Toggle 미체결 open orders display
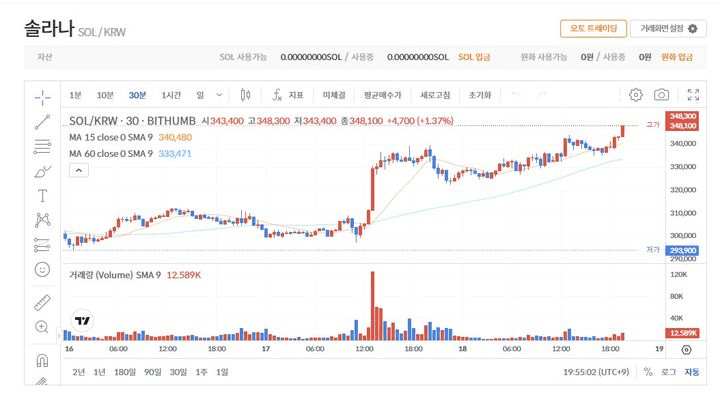The height and width of the screenshot is (414, 720). [334, 95]
